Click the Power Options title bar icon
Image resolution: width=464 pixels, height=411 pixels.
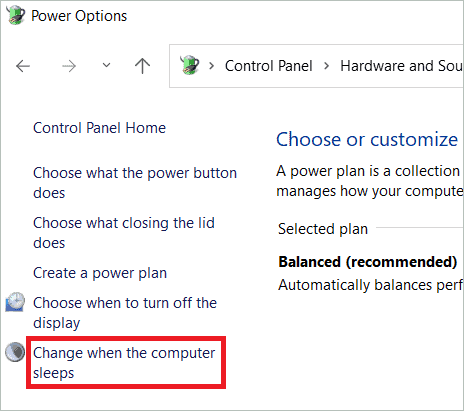15,15
